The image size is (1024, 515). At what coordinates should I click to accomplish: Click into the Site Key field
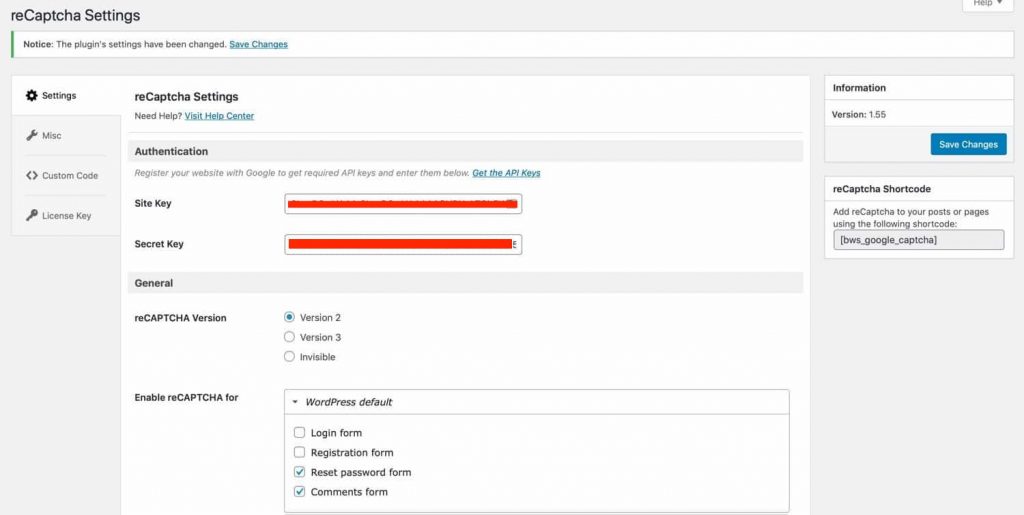(403, 204)
